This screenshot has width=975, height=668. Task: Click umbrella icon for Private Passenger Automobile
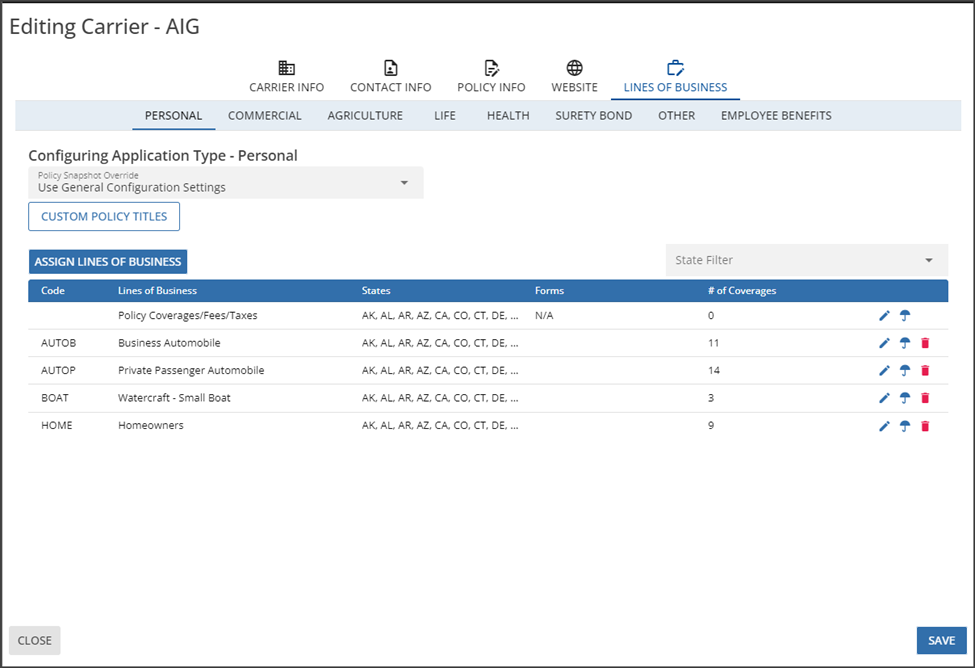pyautogui.click(x=905, y=371)
